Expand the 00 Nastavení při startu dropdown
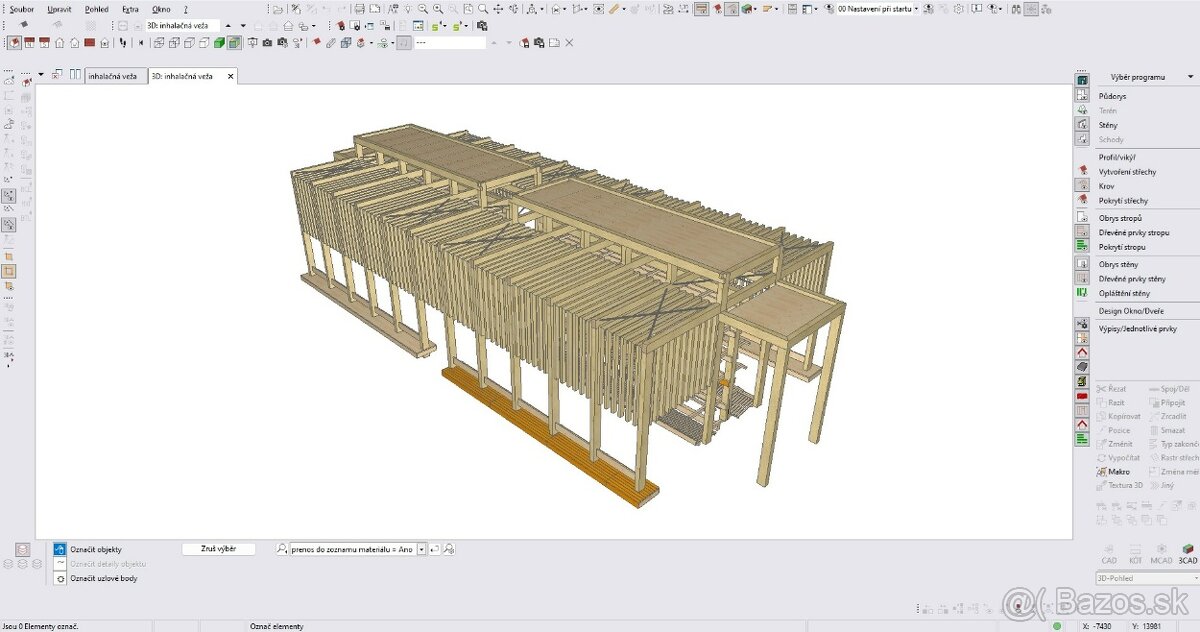 [915, 9]
